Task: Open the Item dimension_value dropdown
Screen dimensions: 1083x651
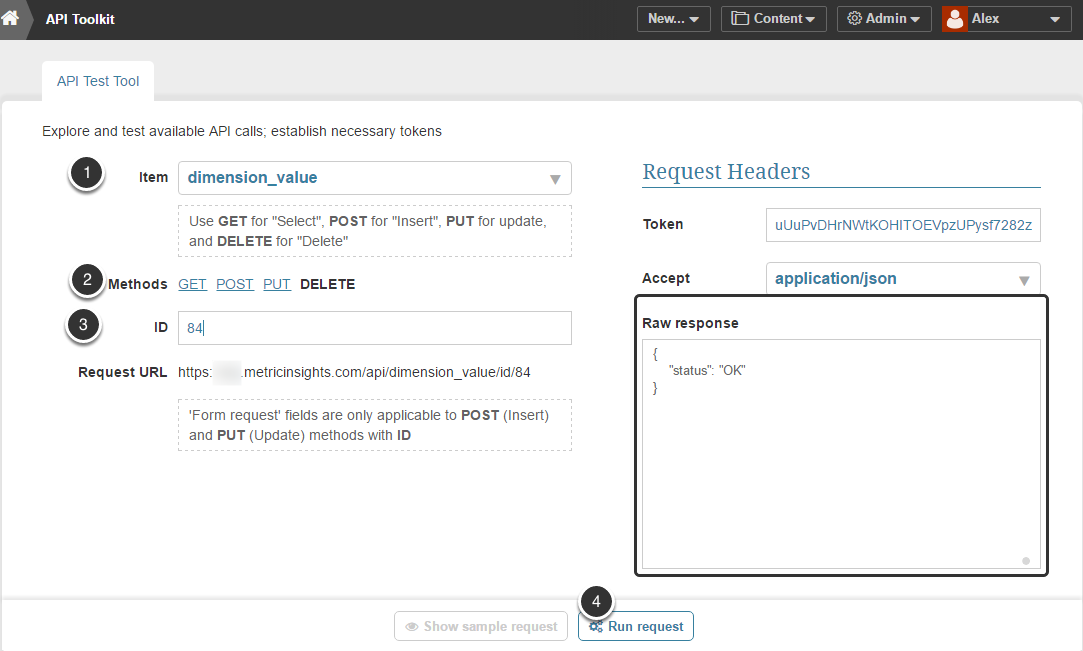Action: coord(374,178)
